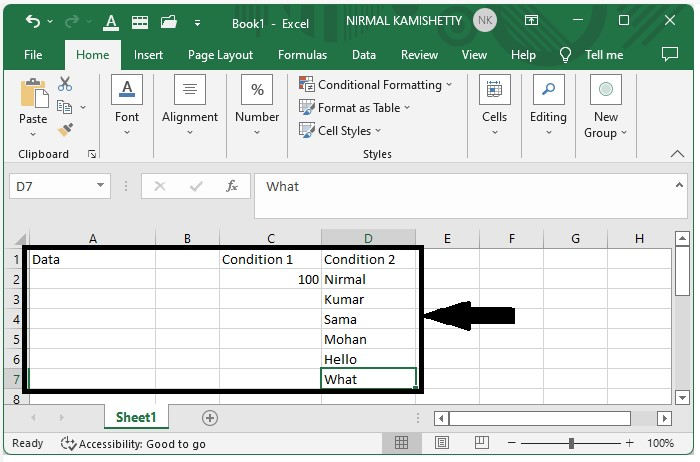This screenshot has width=700, height=462.
Task: Click the Insert Function fx icon
Action: pyautogui.click(x=232, y=186)
